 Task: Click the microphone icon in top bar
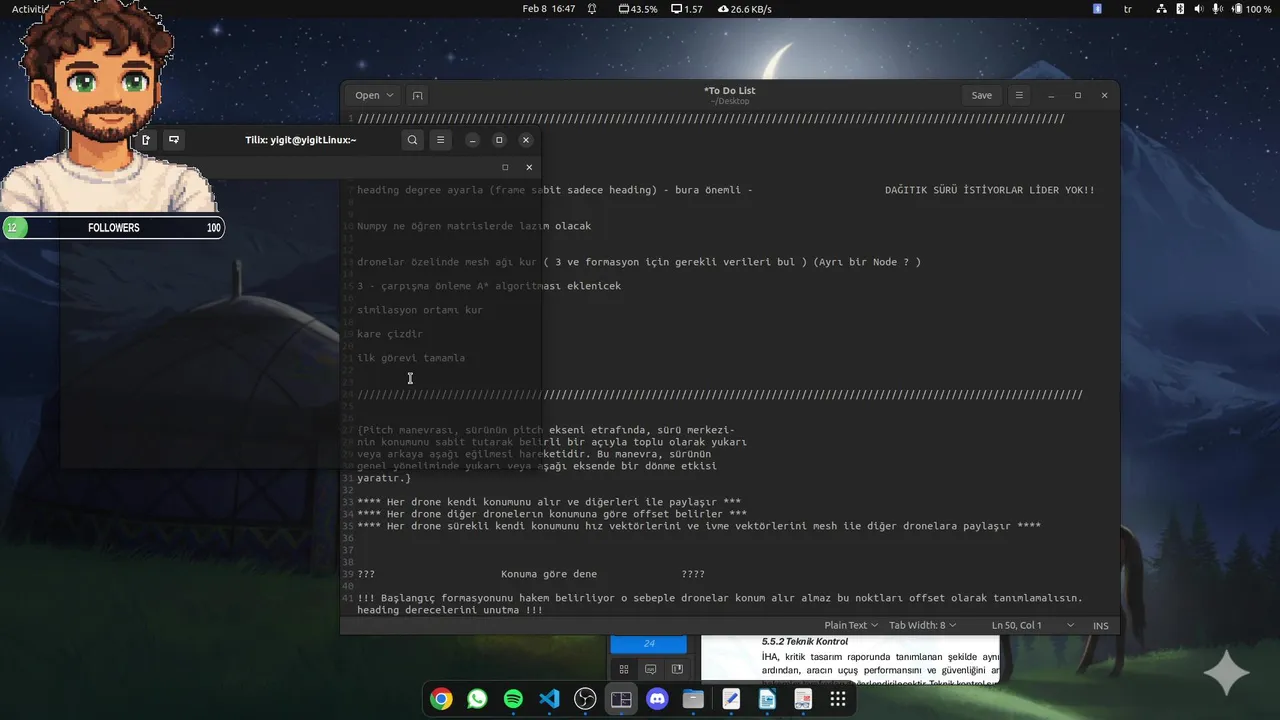(x=1217, y=9)
